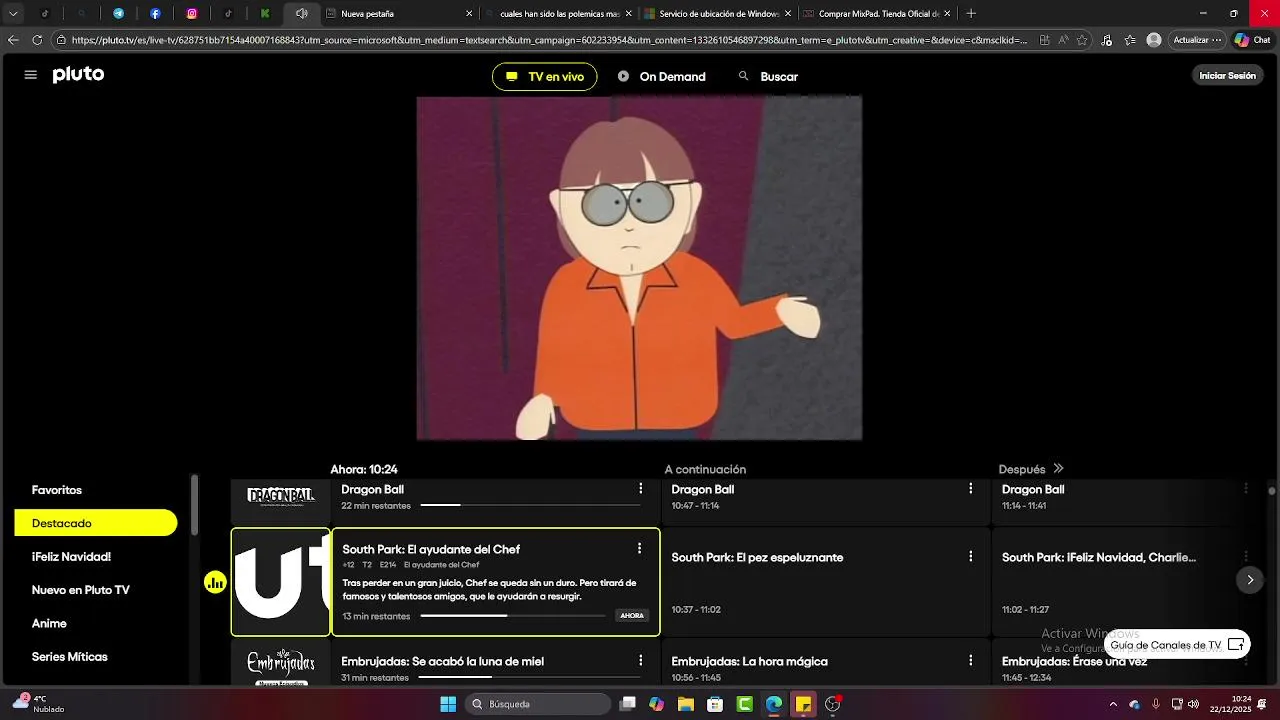The image size is (1280, 720).
Task: Open Windows Start menu
Action: click(x=448, y=704)
